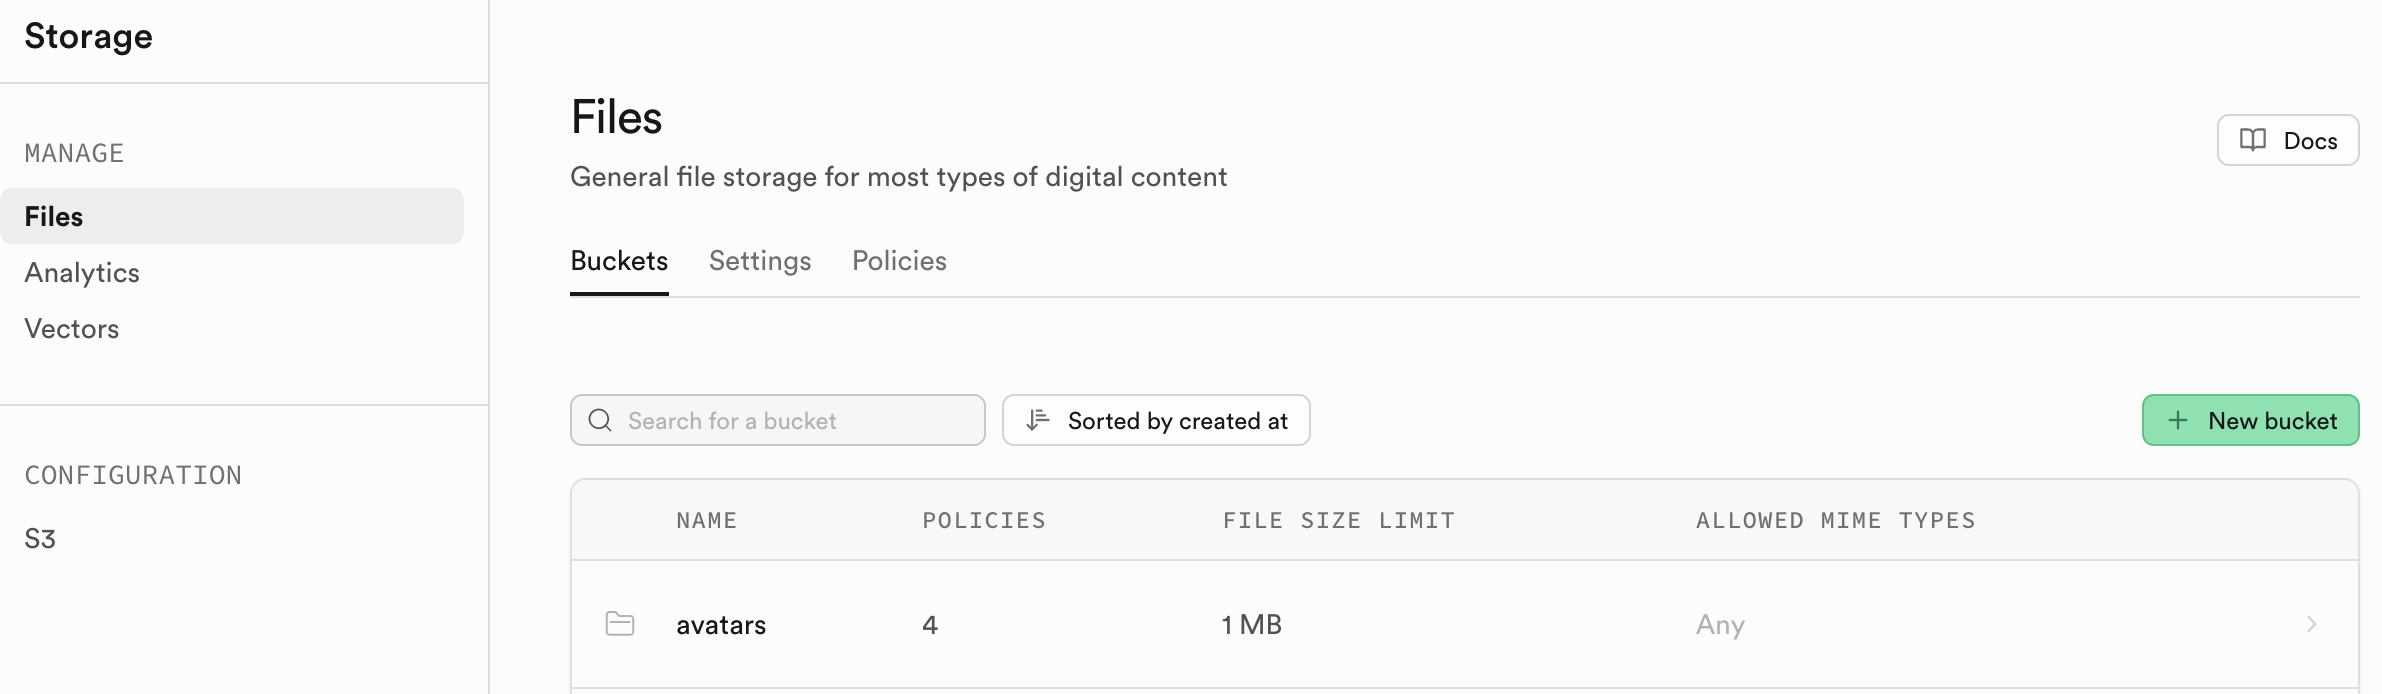Click the NAME column header
Image resolution: width=2382 pixels, height=694 pixels.
click(x=706, y=520)
